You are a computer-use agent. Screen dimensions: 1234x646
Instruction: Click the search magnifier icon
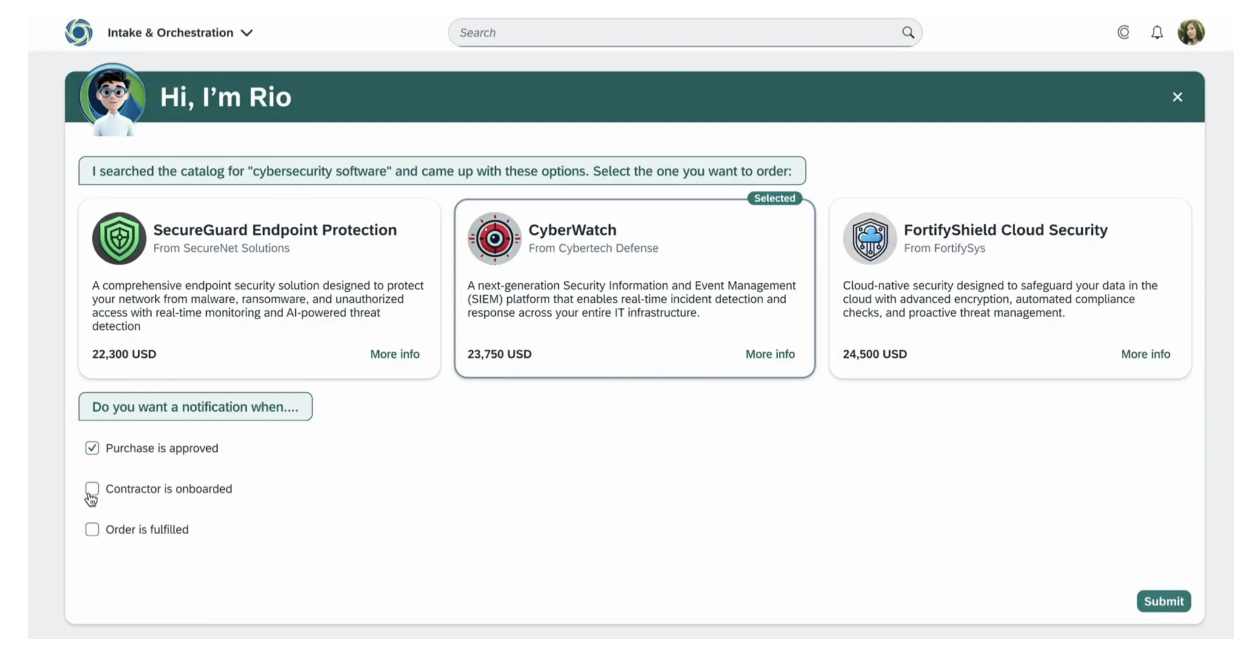[908, 32]
